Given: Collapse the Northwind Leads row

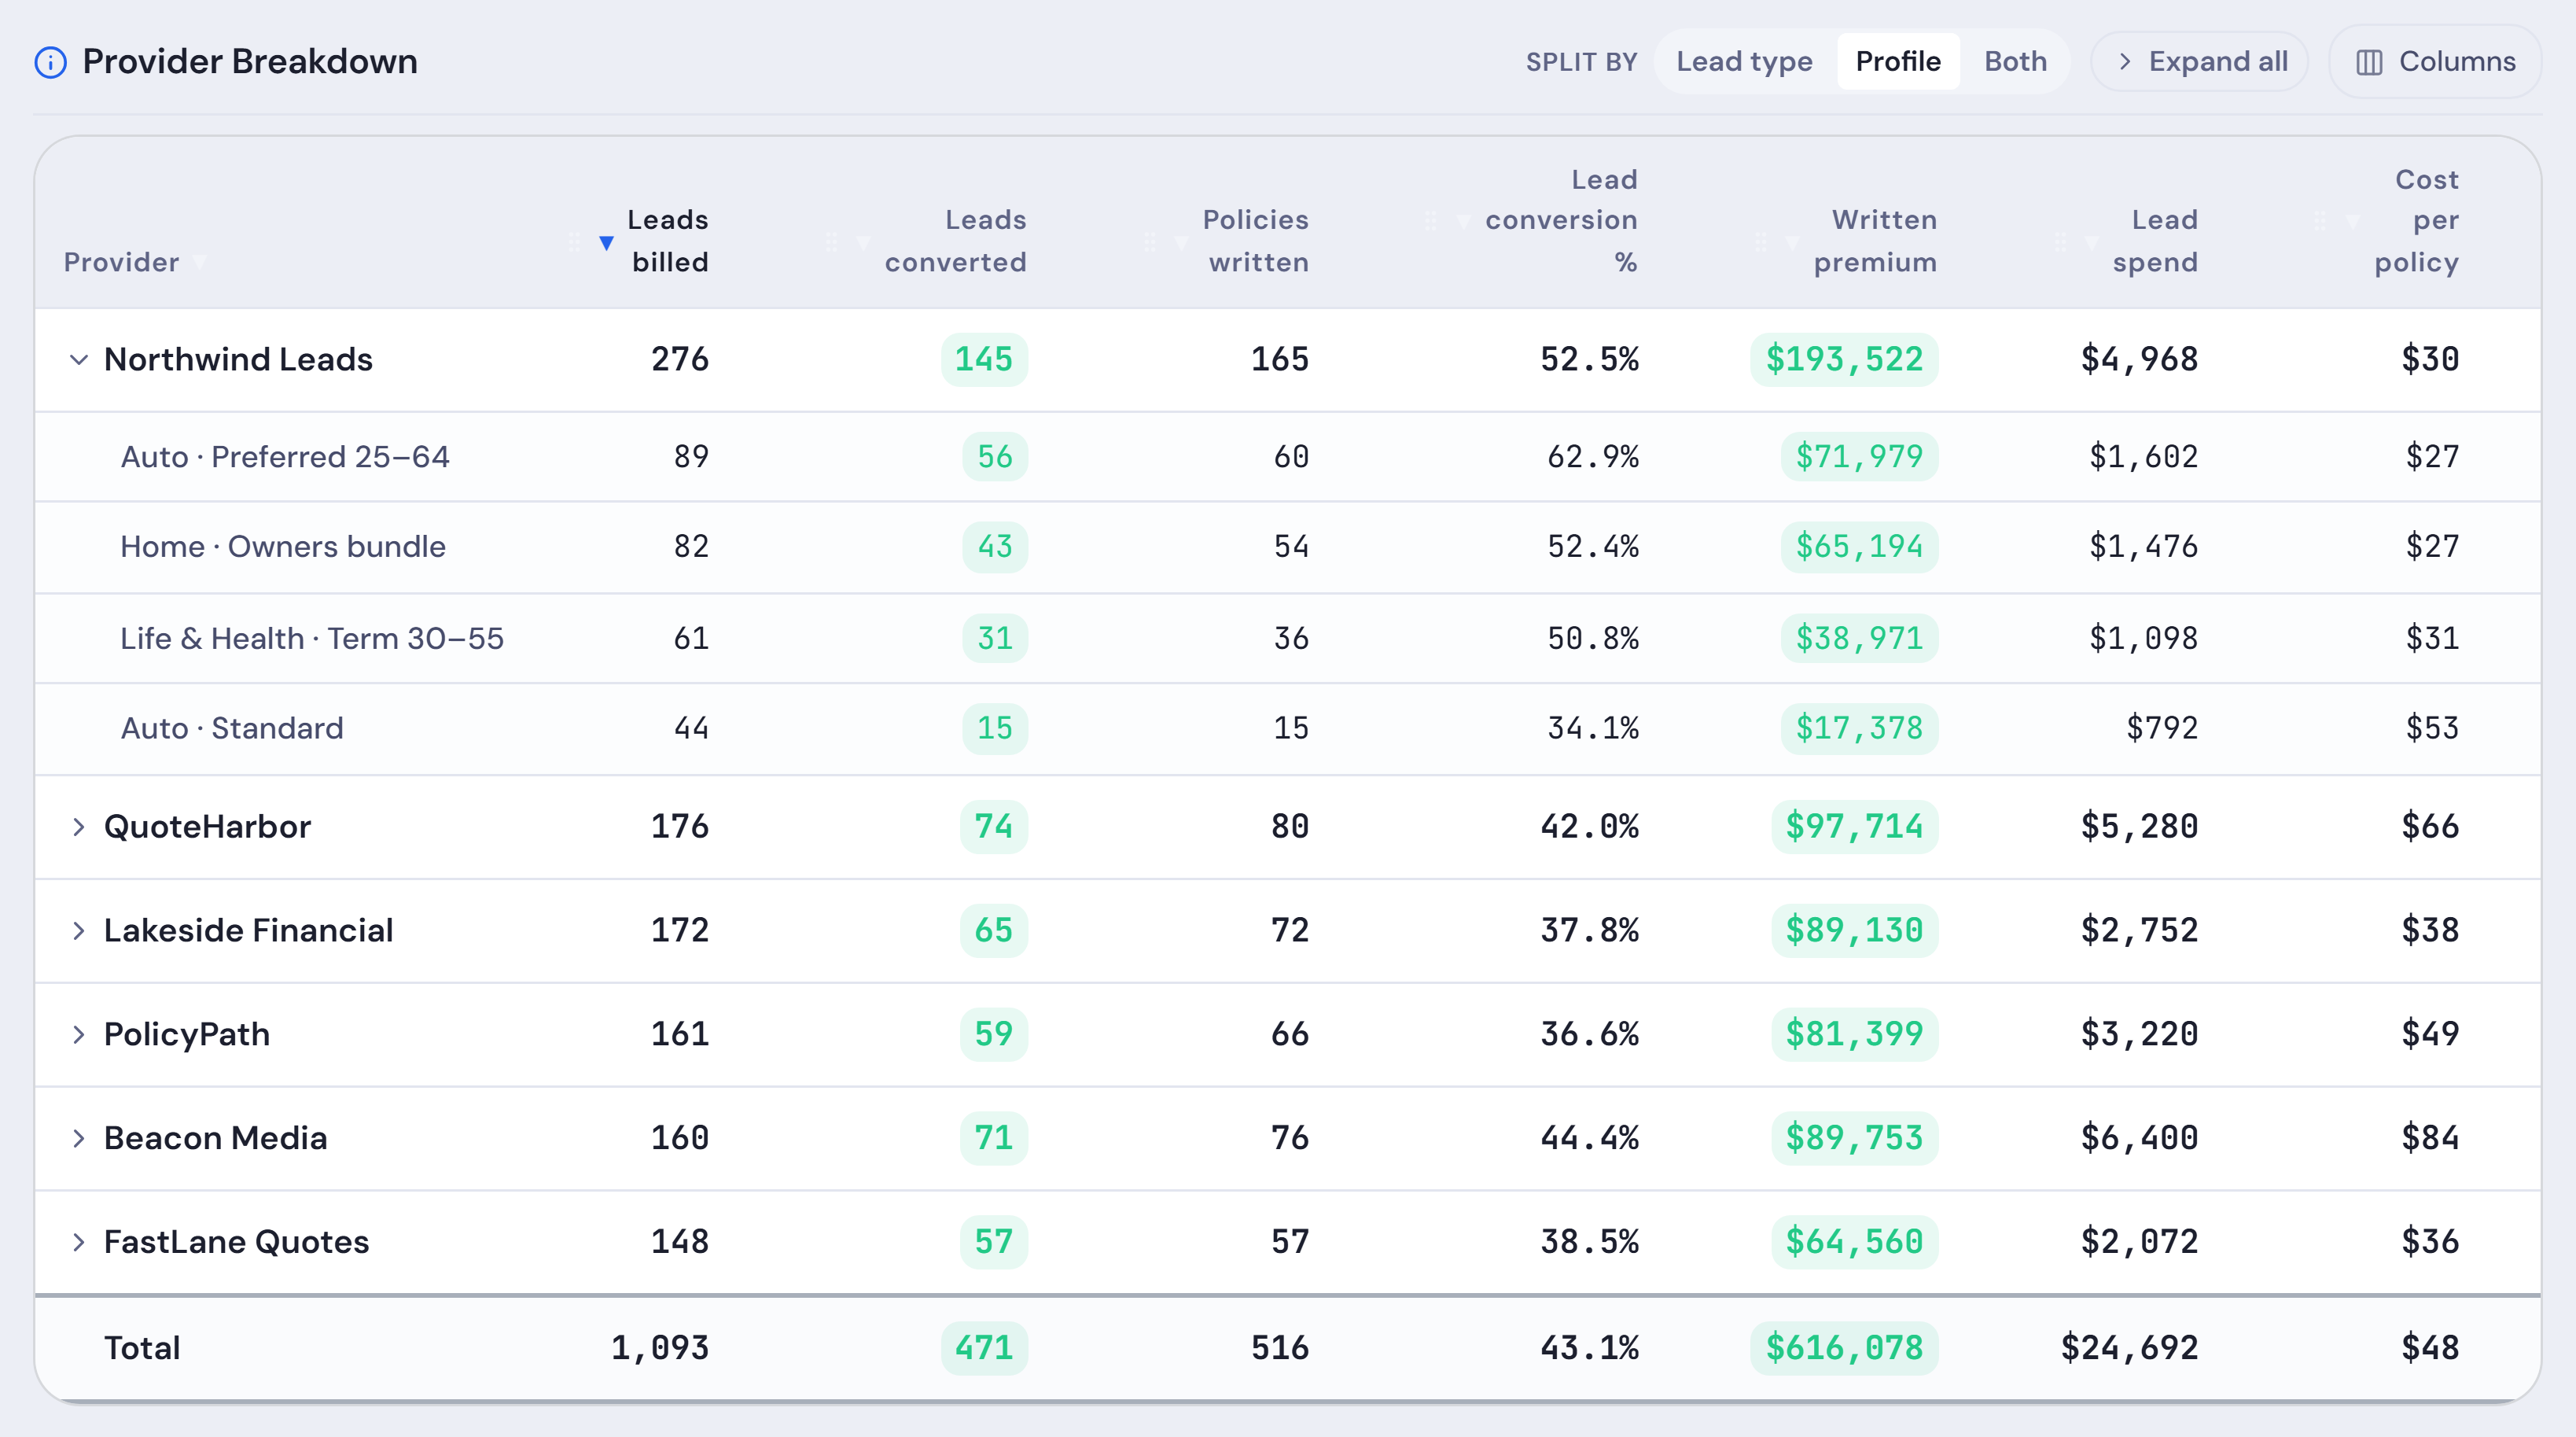Looking at the screenshot, I should [x=78, y=360].
